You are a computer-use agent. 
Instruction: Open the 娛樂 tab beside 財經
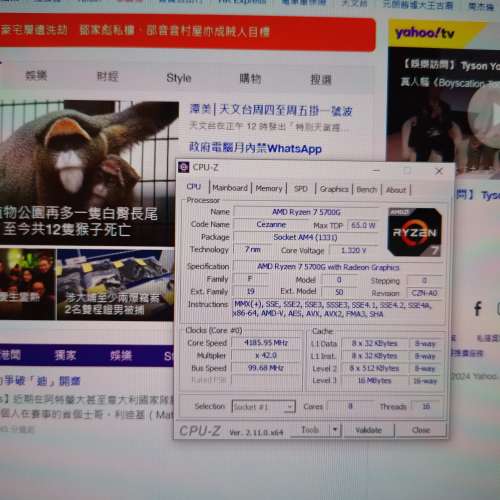pos(36,75)
